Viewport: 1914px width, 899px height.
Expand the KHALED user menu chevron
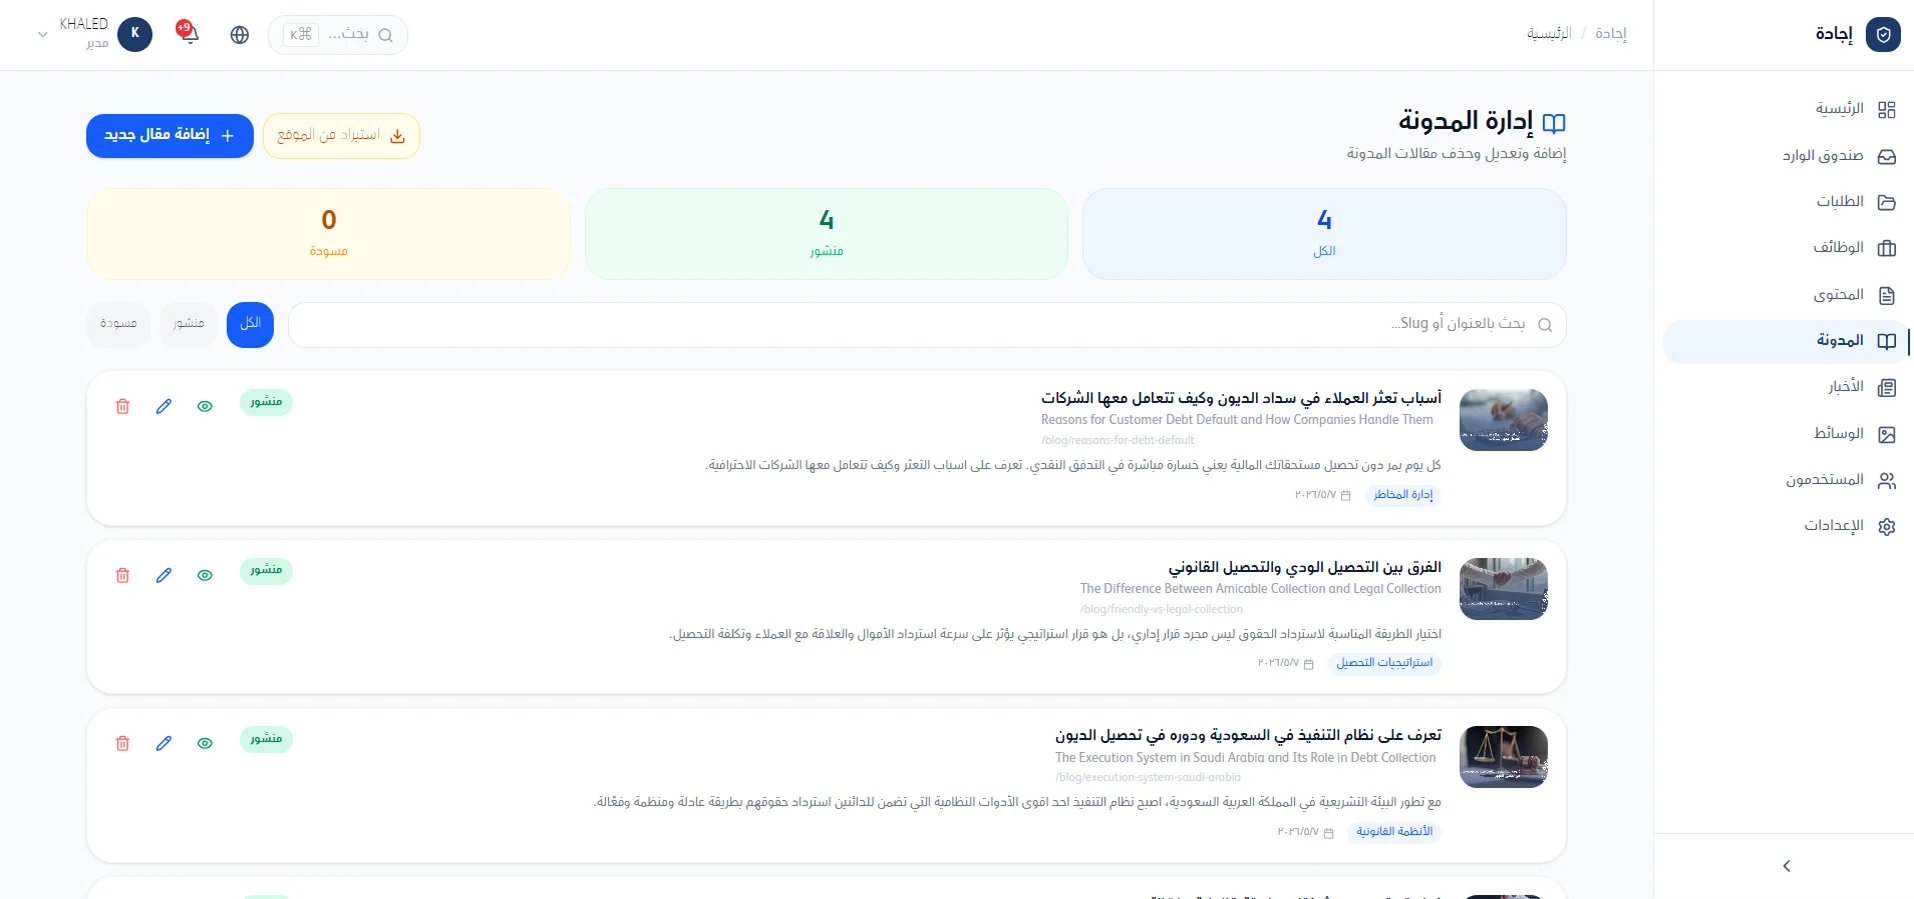click(42, 34)
